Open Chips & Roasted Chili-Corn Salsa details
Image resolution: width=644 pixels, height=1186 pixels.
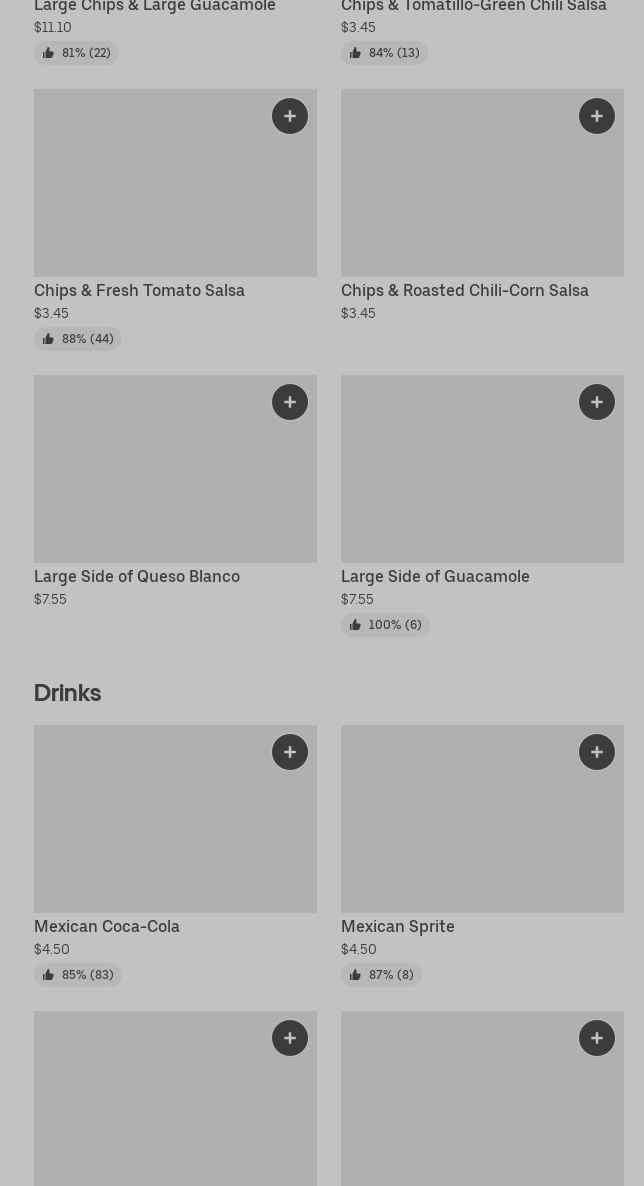(464, 290)
